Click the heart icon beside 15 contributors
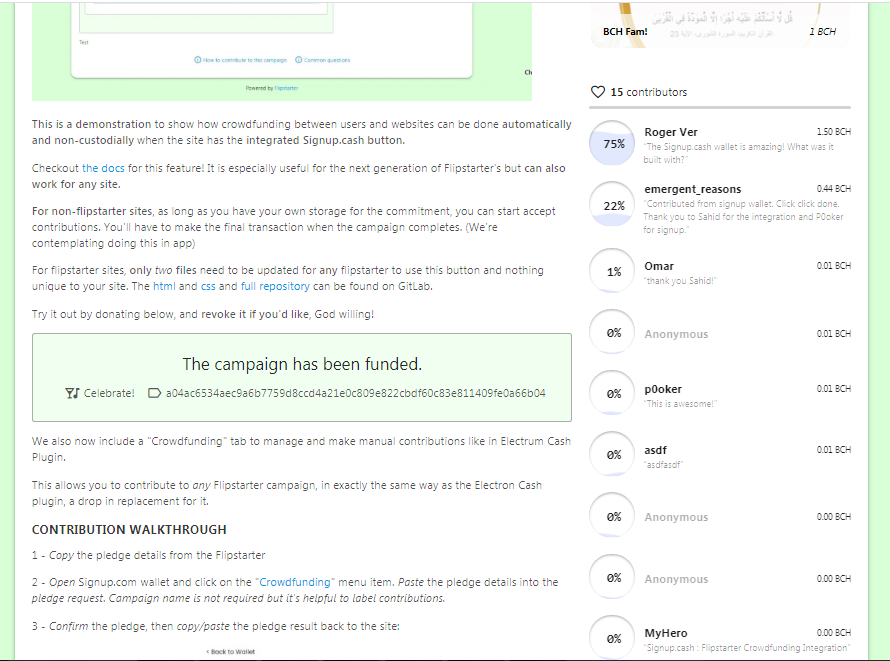Image resolution: width=890 pixels, height=661 pixels. [598, 92]
